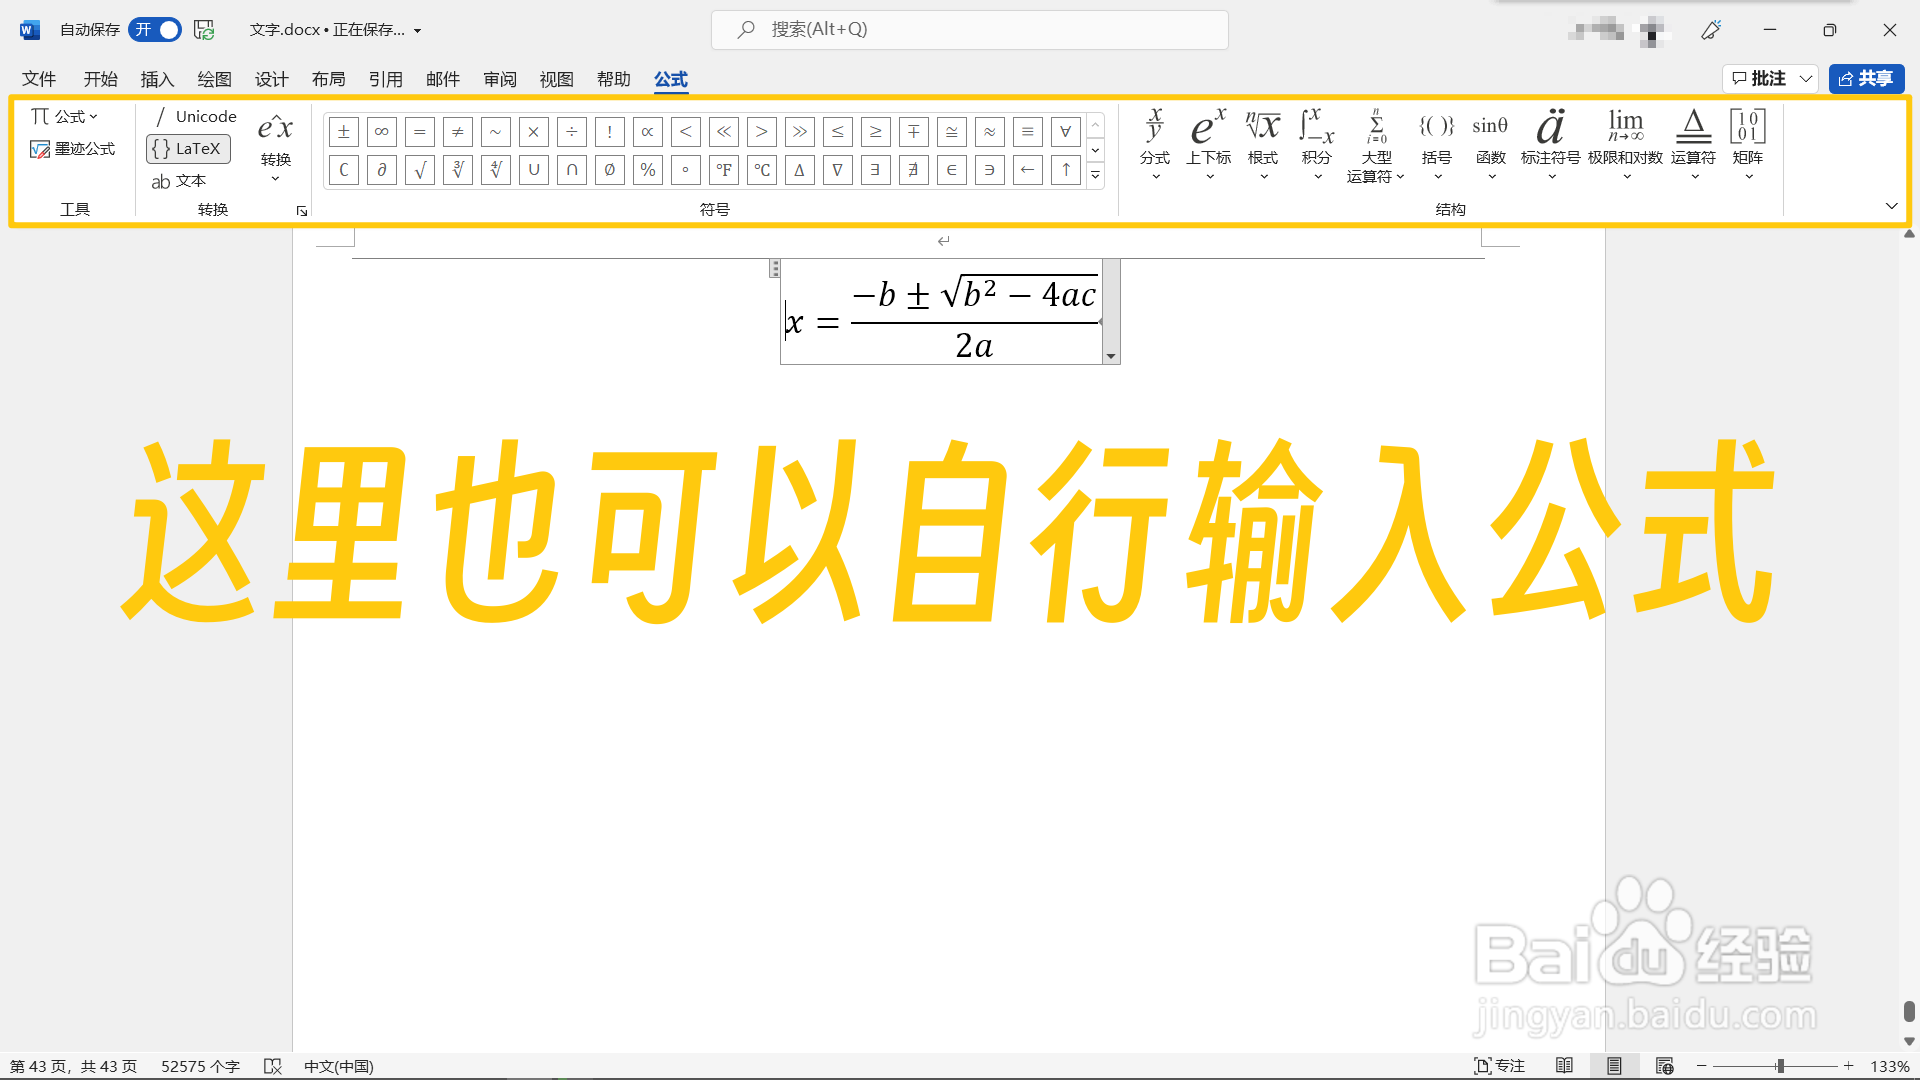
Task: Switch to Read Mode view
Action: 1564,1066
